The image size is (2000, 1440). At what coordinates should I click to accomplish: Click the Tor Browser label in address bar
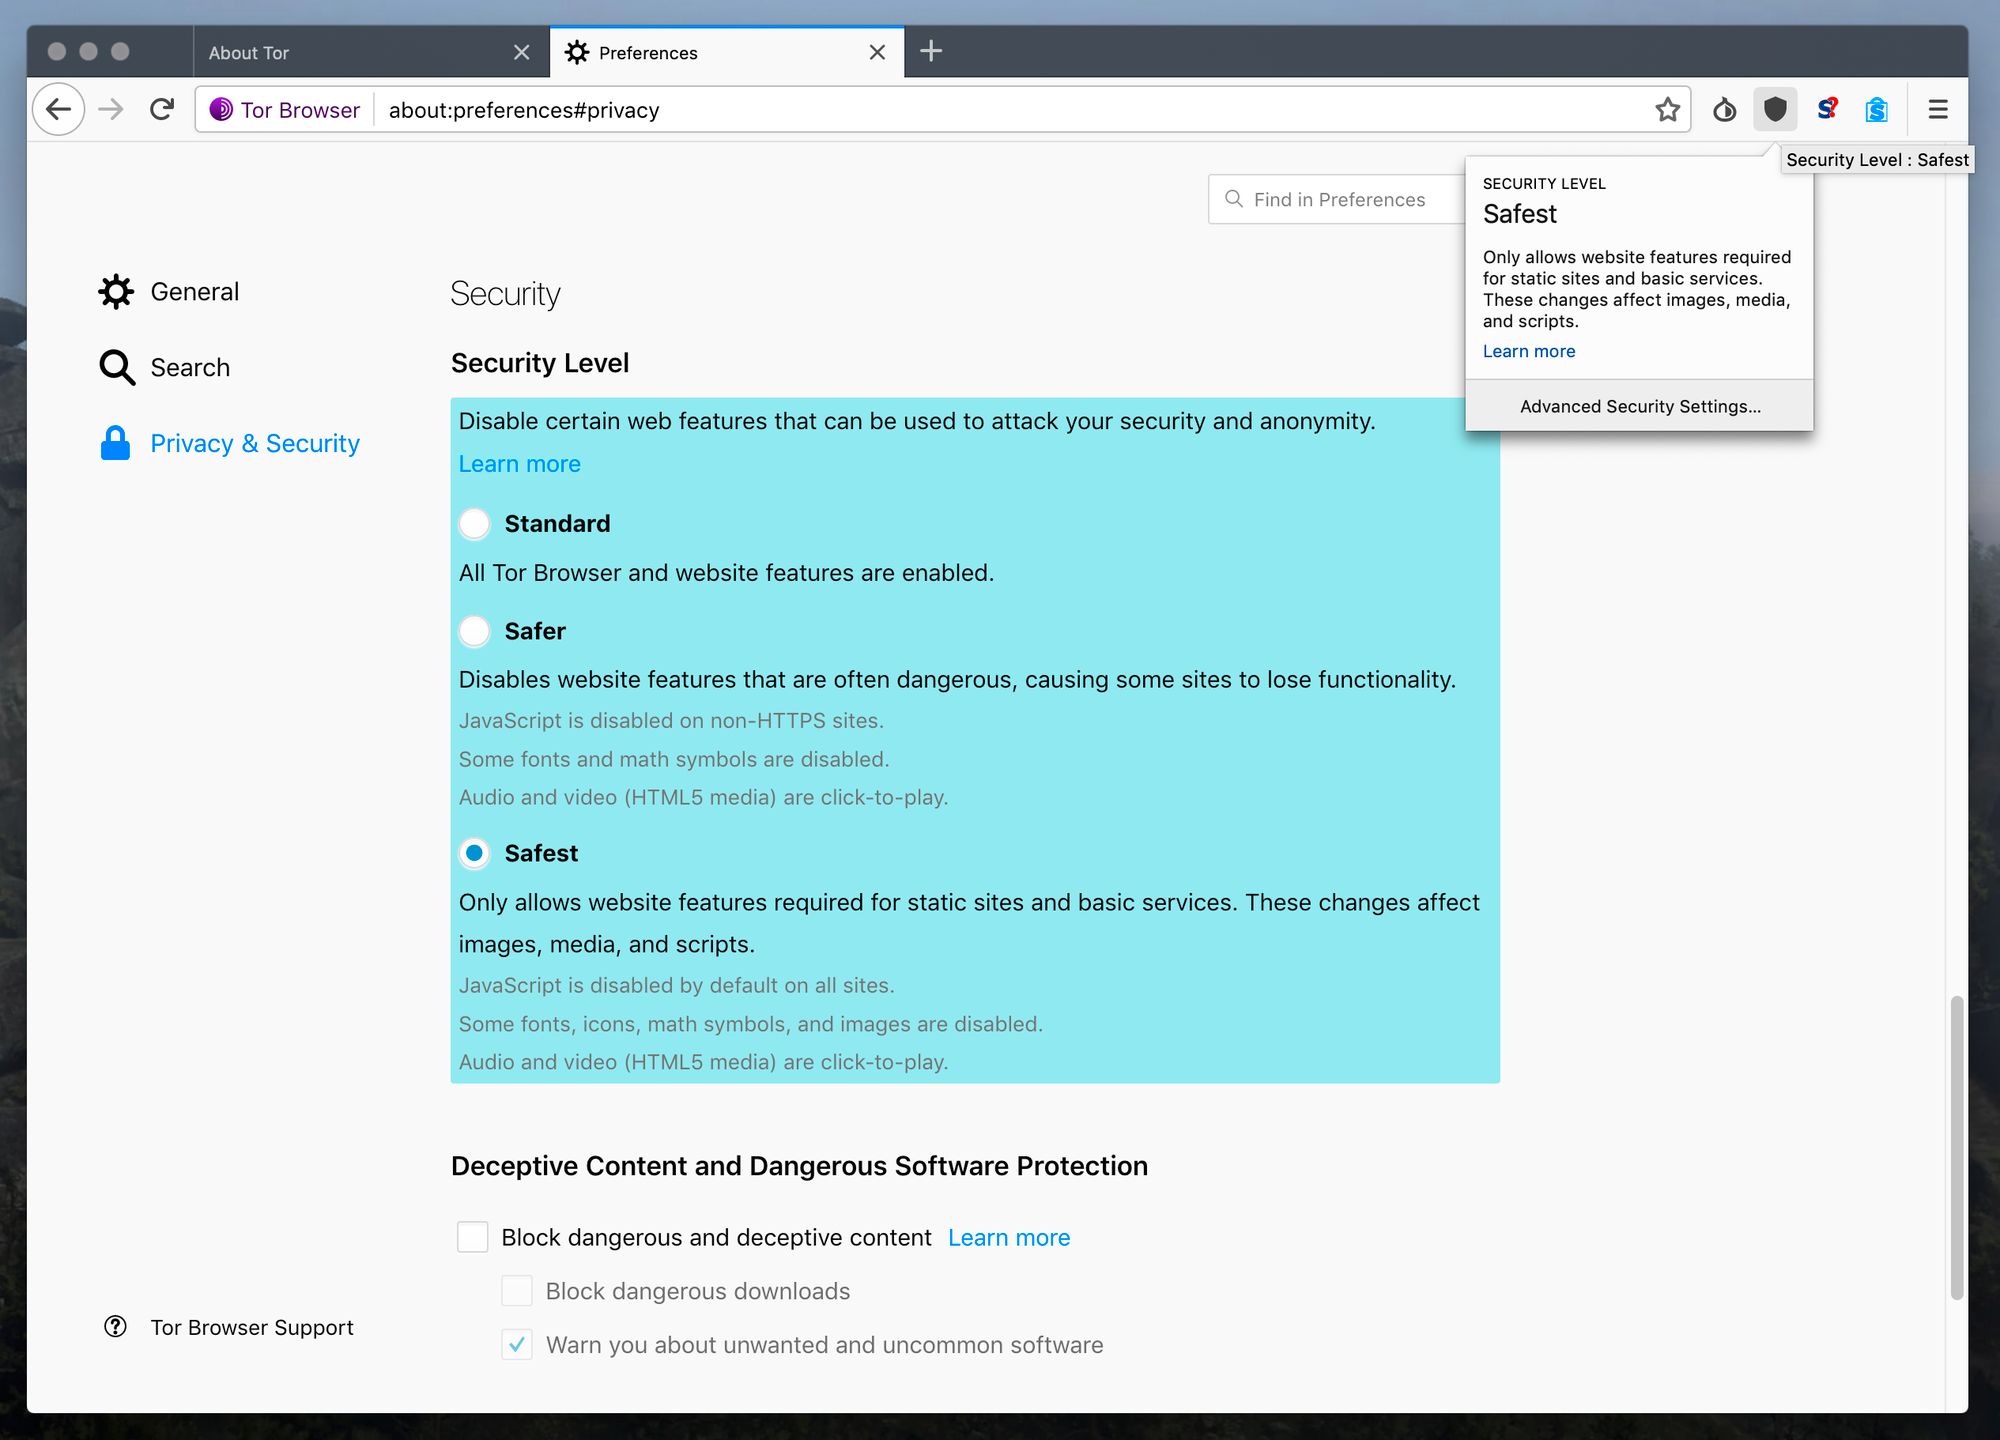(x=283, y=110)
